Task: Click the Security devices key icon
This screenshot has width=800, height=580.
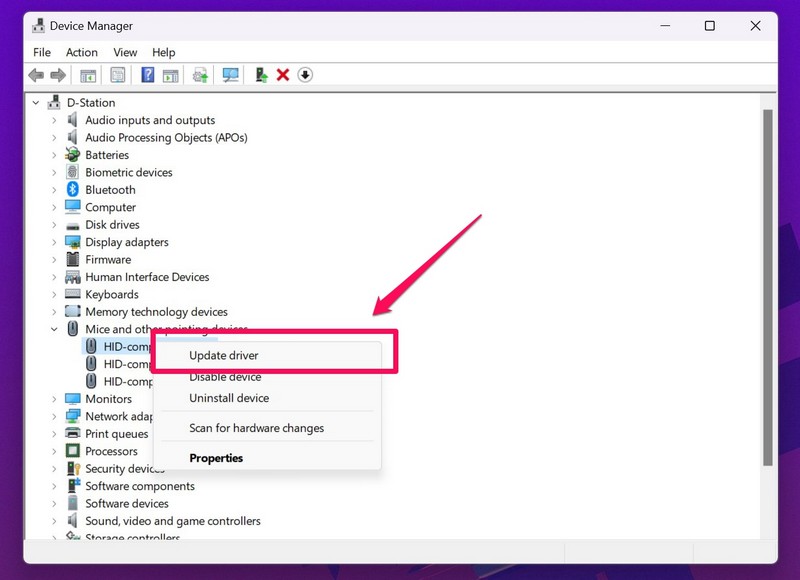Action: tap(72, 469)
